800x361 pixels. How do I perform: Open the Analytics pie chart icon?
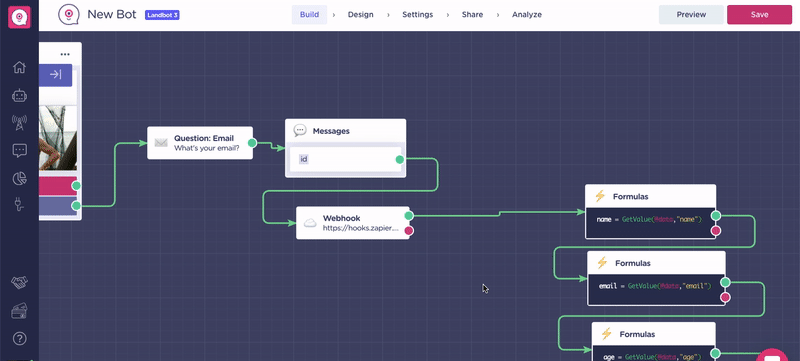[19, 178]
